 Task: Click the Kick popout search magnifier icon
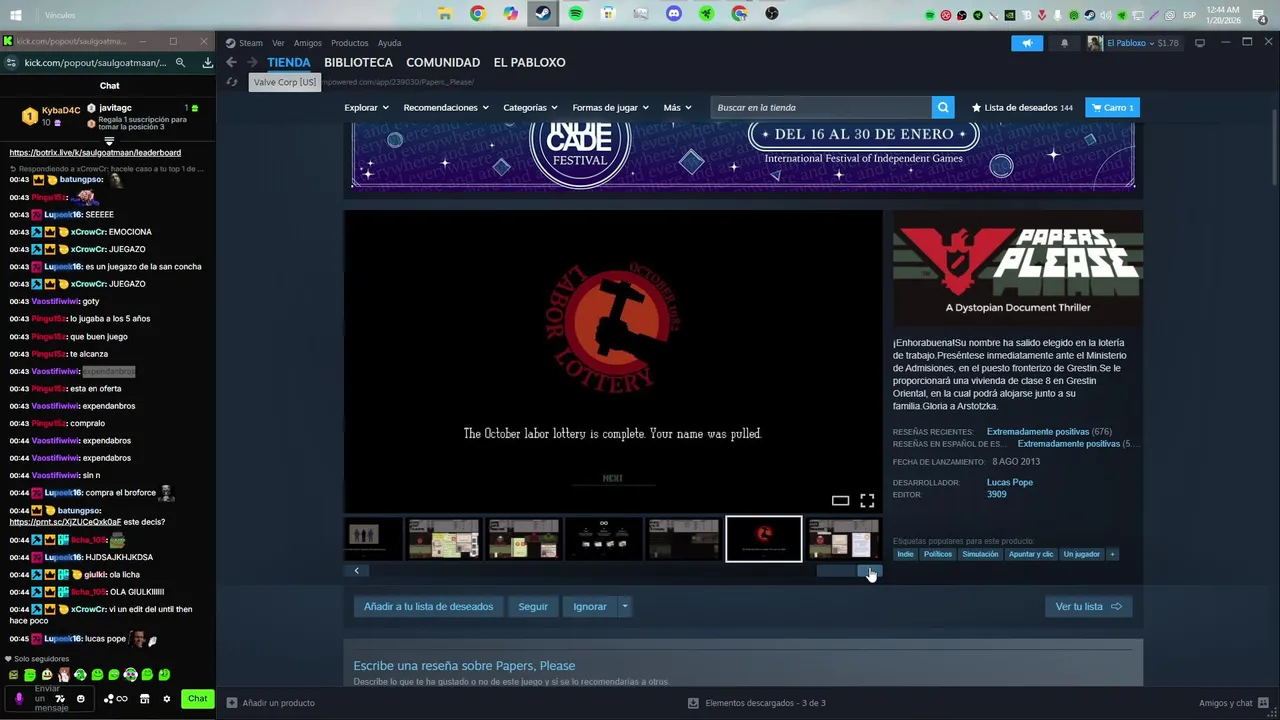coord(181,62)
